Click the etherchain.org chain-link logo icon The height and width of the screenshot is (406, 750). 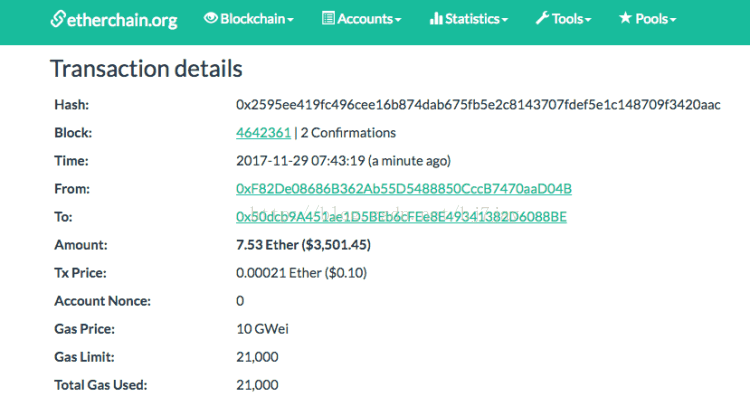(57, 19)
